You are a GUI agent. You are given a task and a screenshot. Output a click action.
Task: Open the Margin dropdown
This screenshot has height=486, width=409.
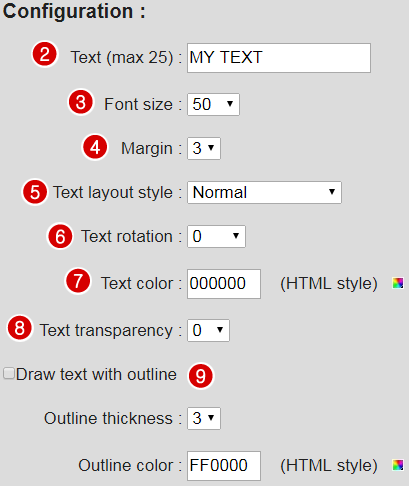coord(204,148)
